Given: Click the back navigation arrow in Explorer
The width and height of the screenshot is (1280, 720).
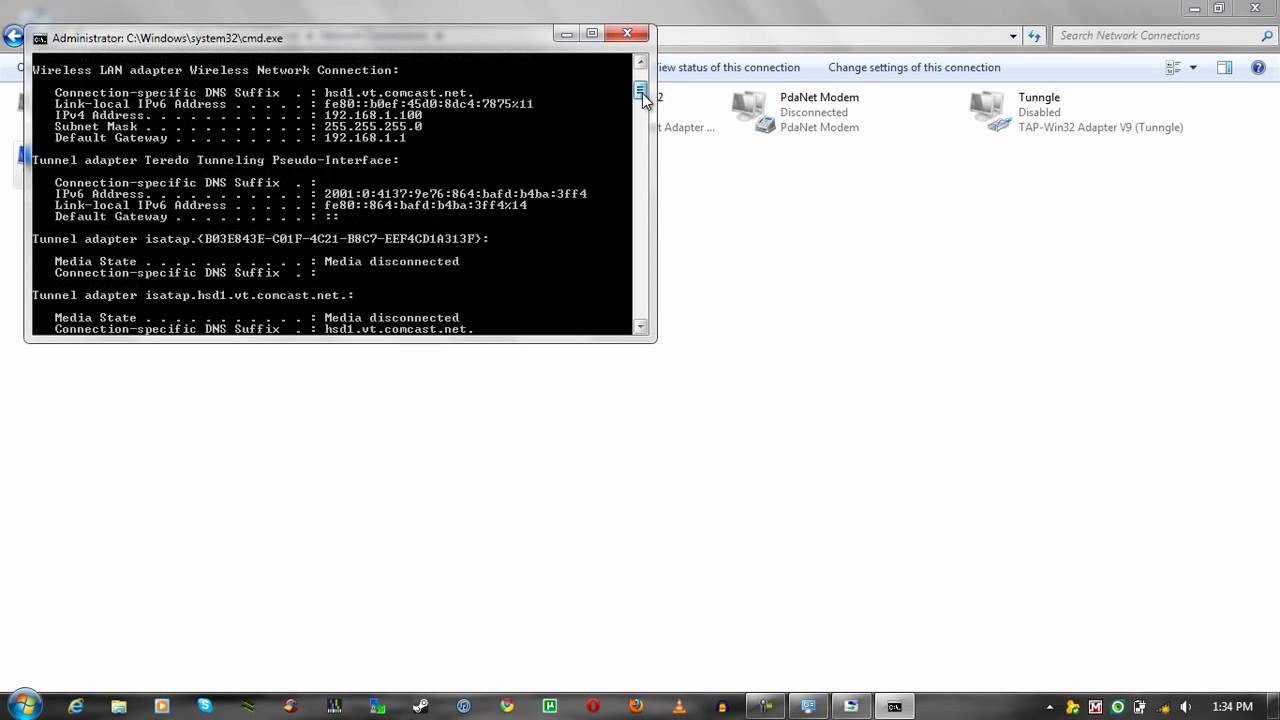Looking at the screenshot, I should click(x=12, y=37).
